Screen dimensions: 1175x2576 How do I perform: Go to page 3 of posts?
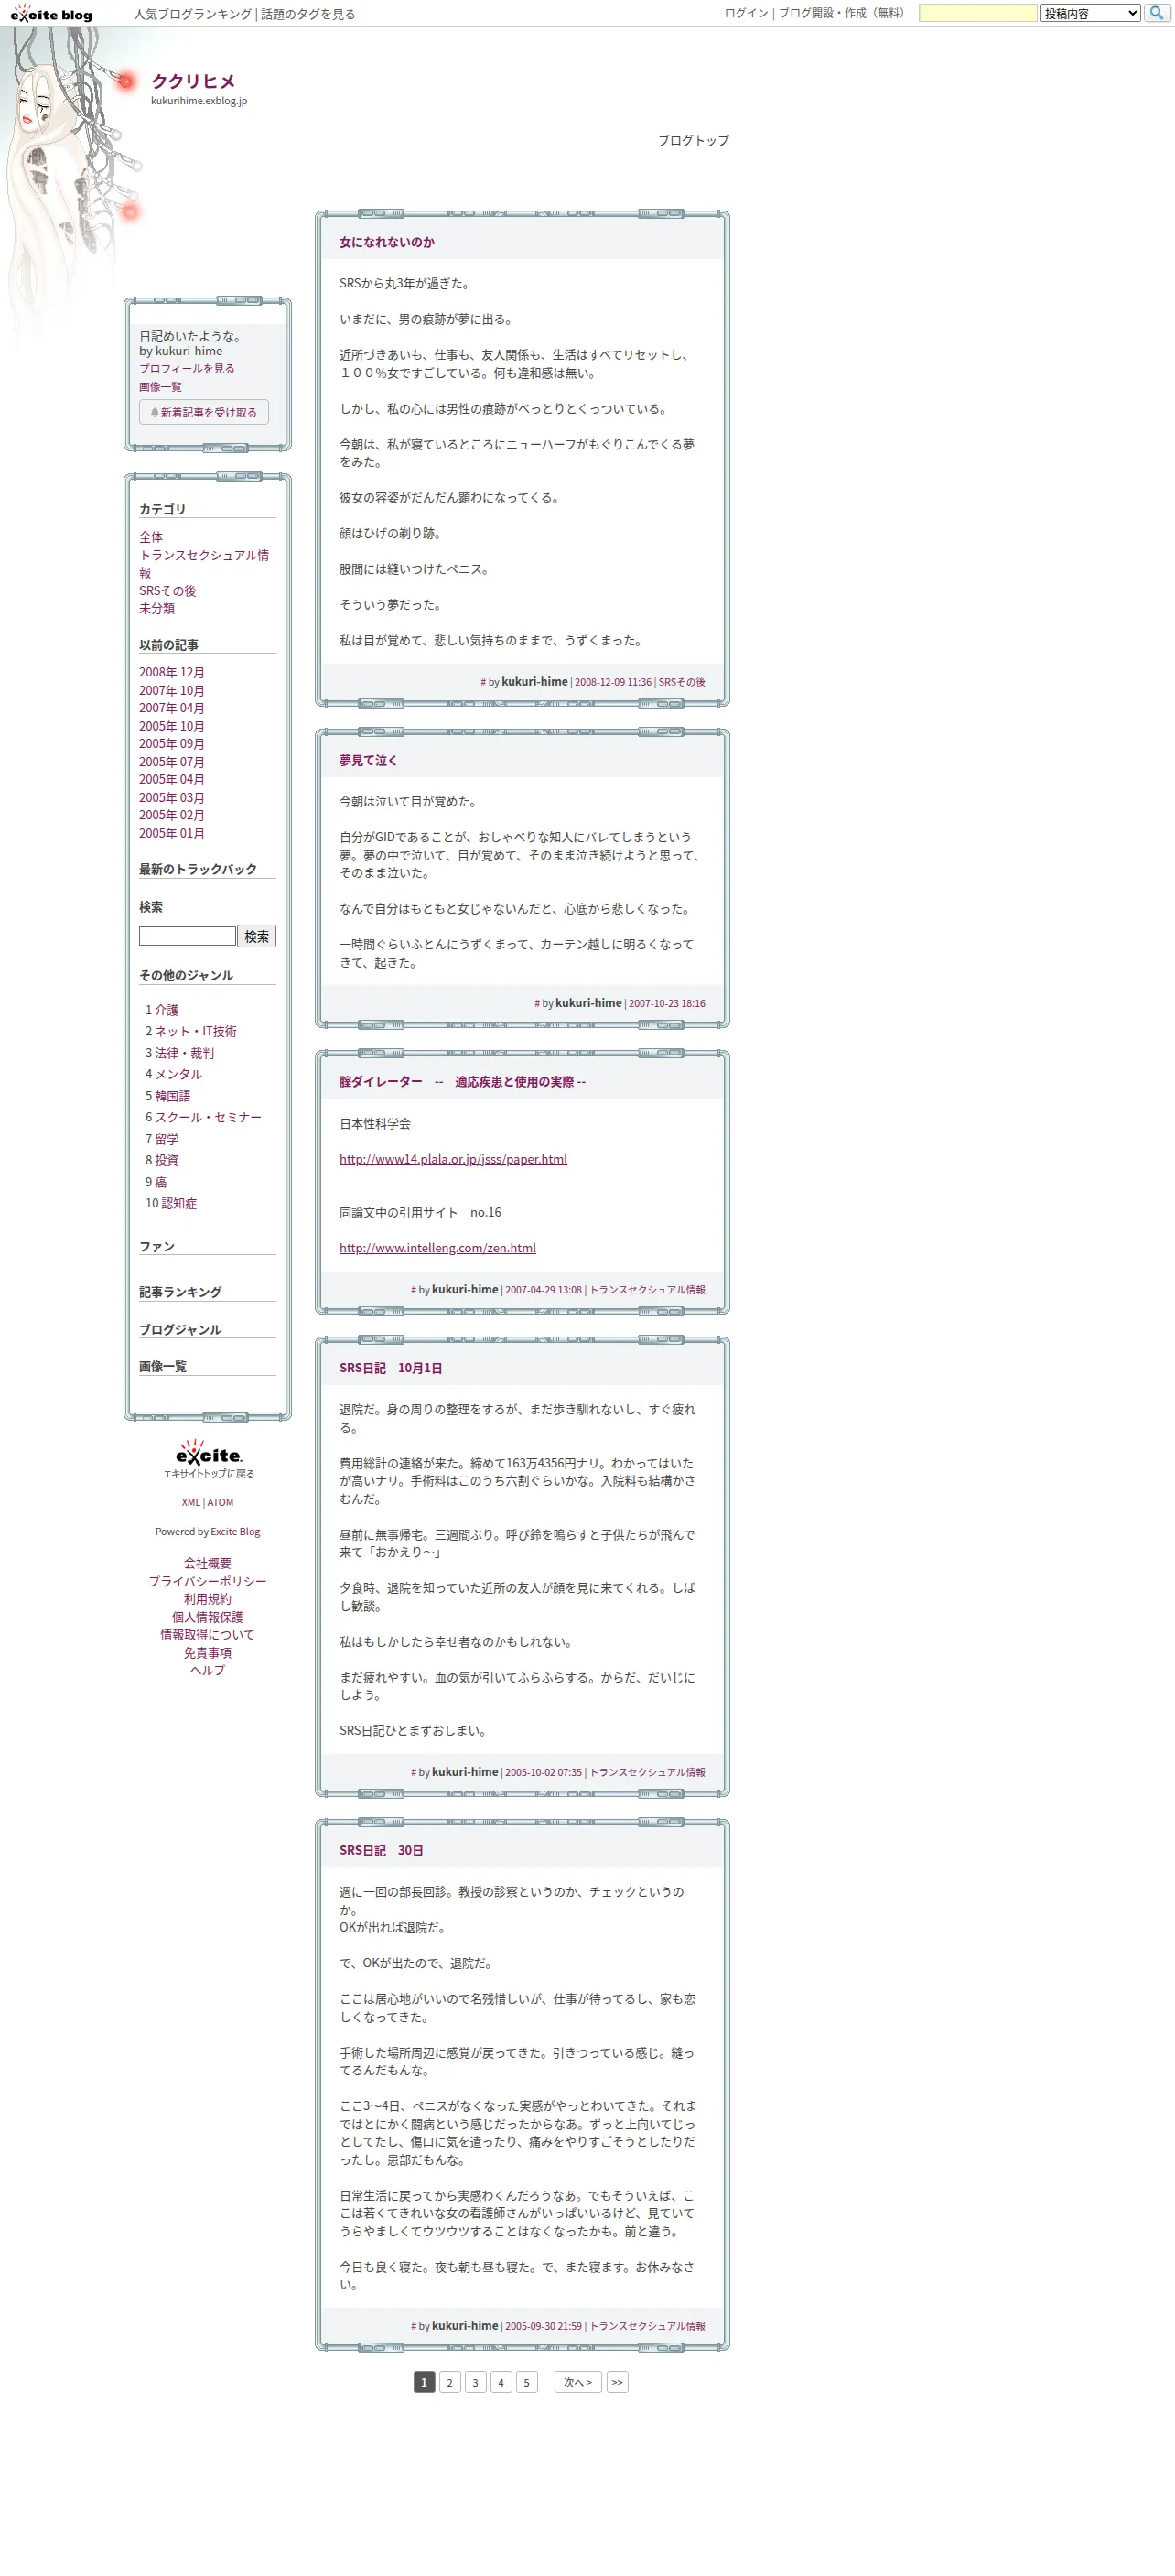475,2382
